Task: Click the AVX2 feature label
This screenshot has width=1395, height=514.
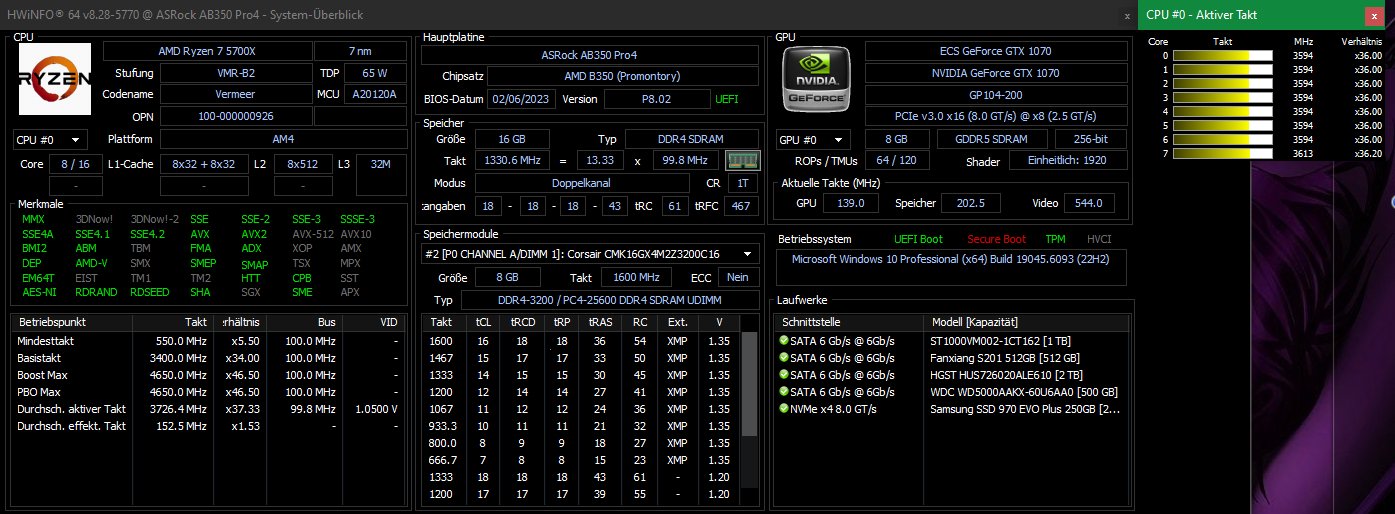Action: point(254,234)
